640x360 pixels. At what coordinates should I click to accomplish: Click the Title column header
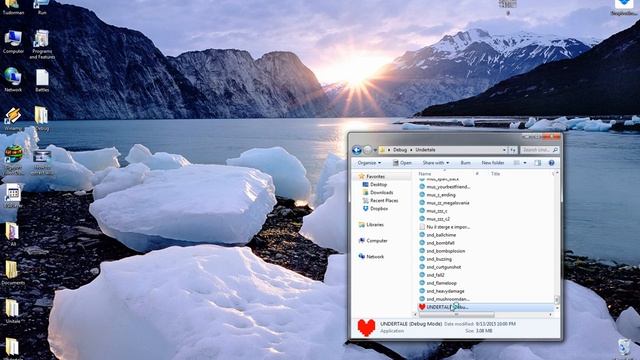(496, 174)
